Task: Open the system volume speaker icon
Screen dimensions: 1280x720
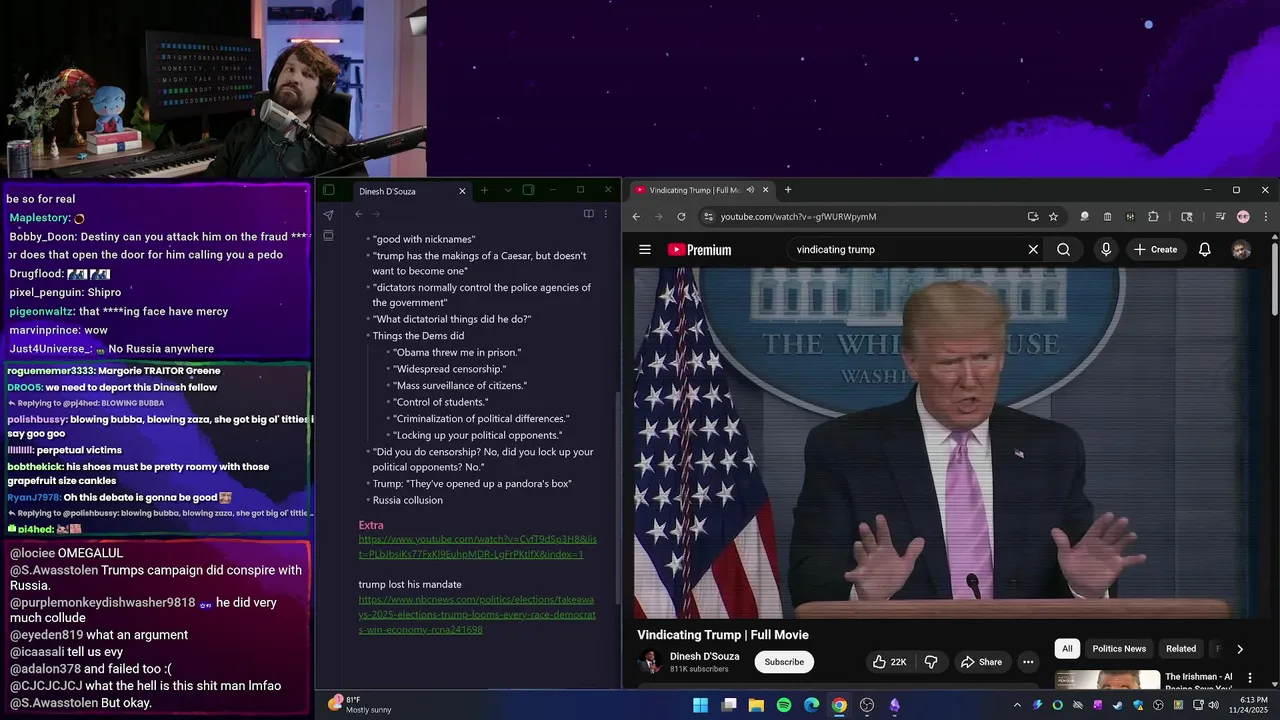Action: [1214, 705]
